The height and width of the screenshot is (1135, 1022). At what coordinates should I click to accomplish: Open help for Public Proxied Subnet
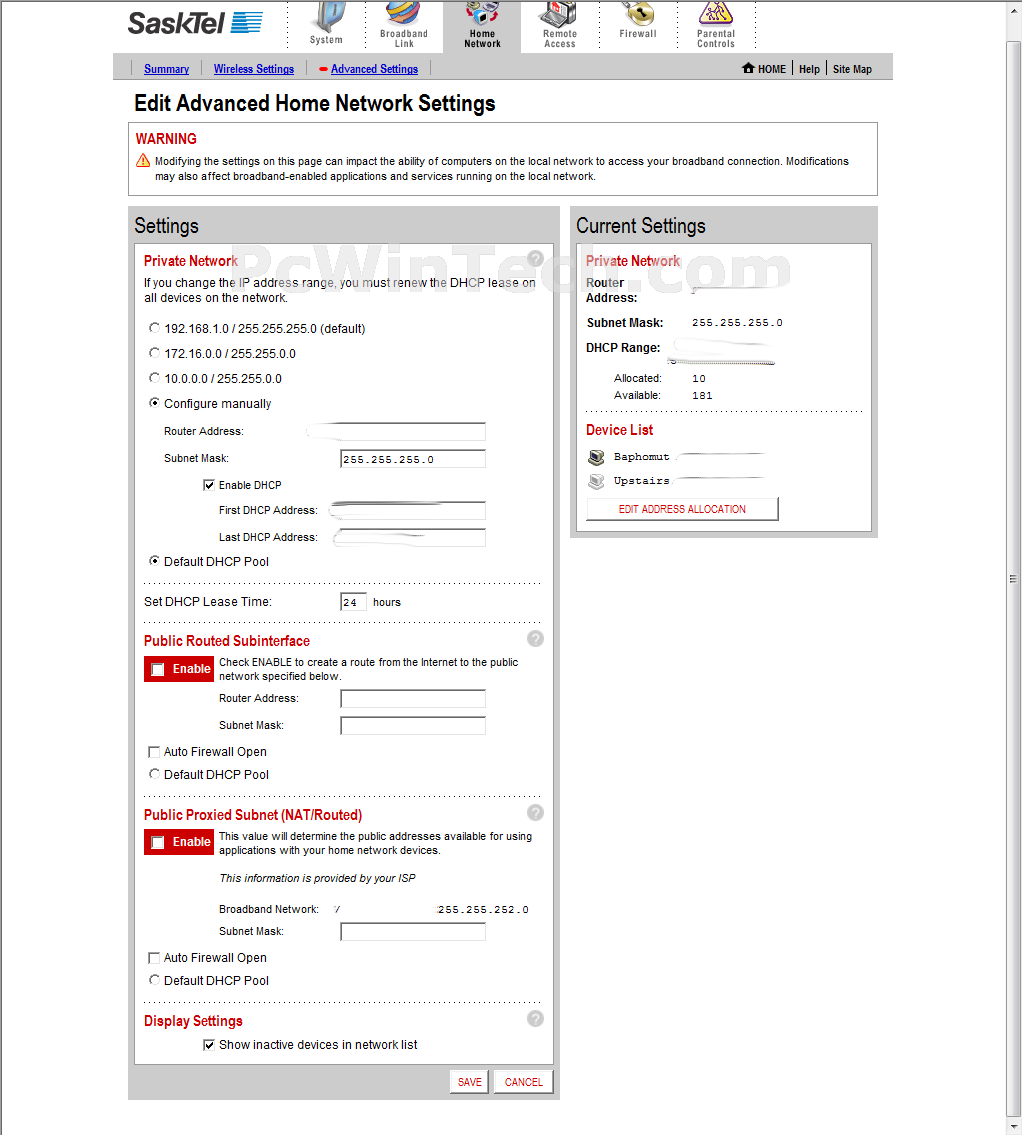point(536,812)
